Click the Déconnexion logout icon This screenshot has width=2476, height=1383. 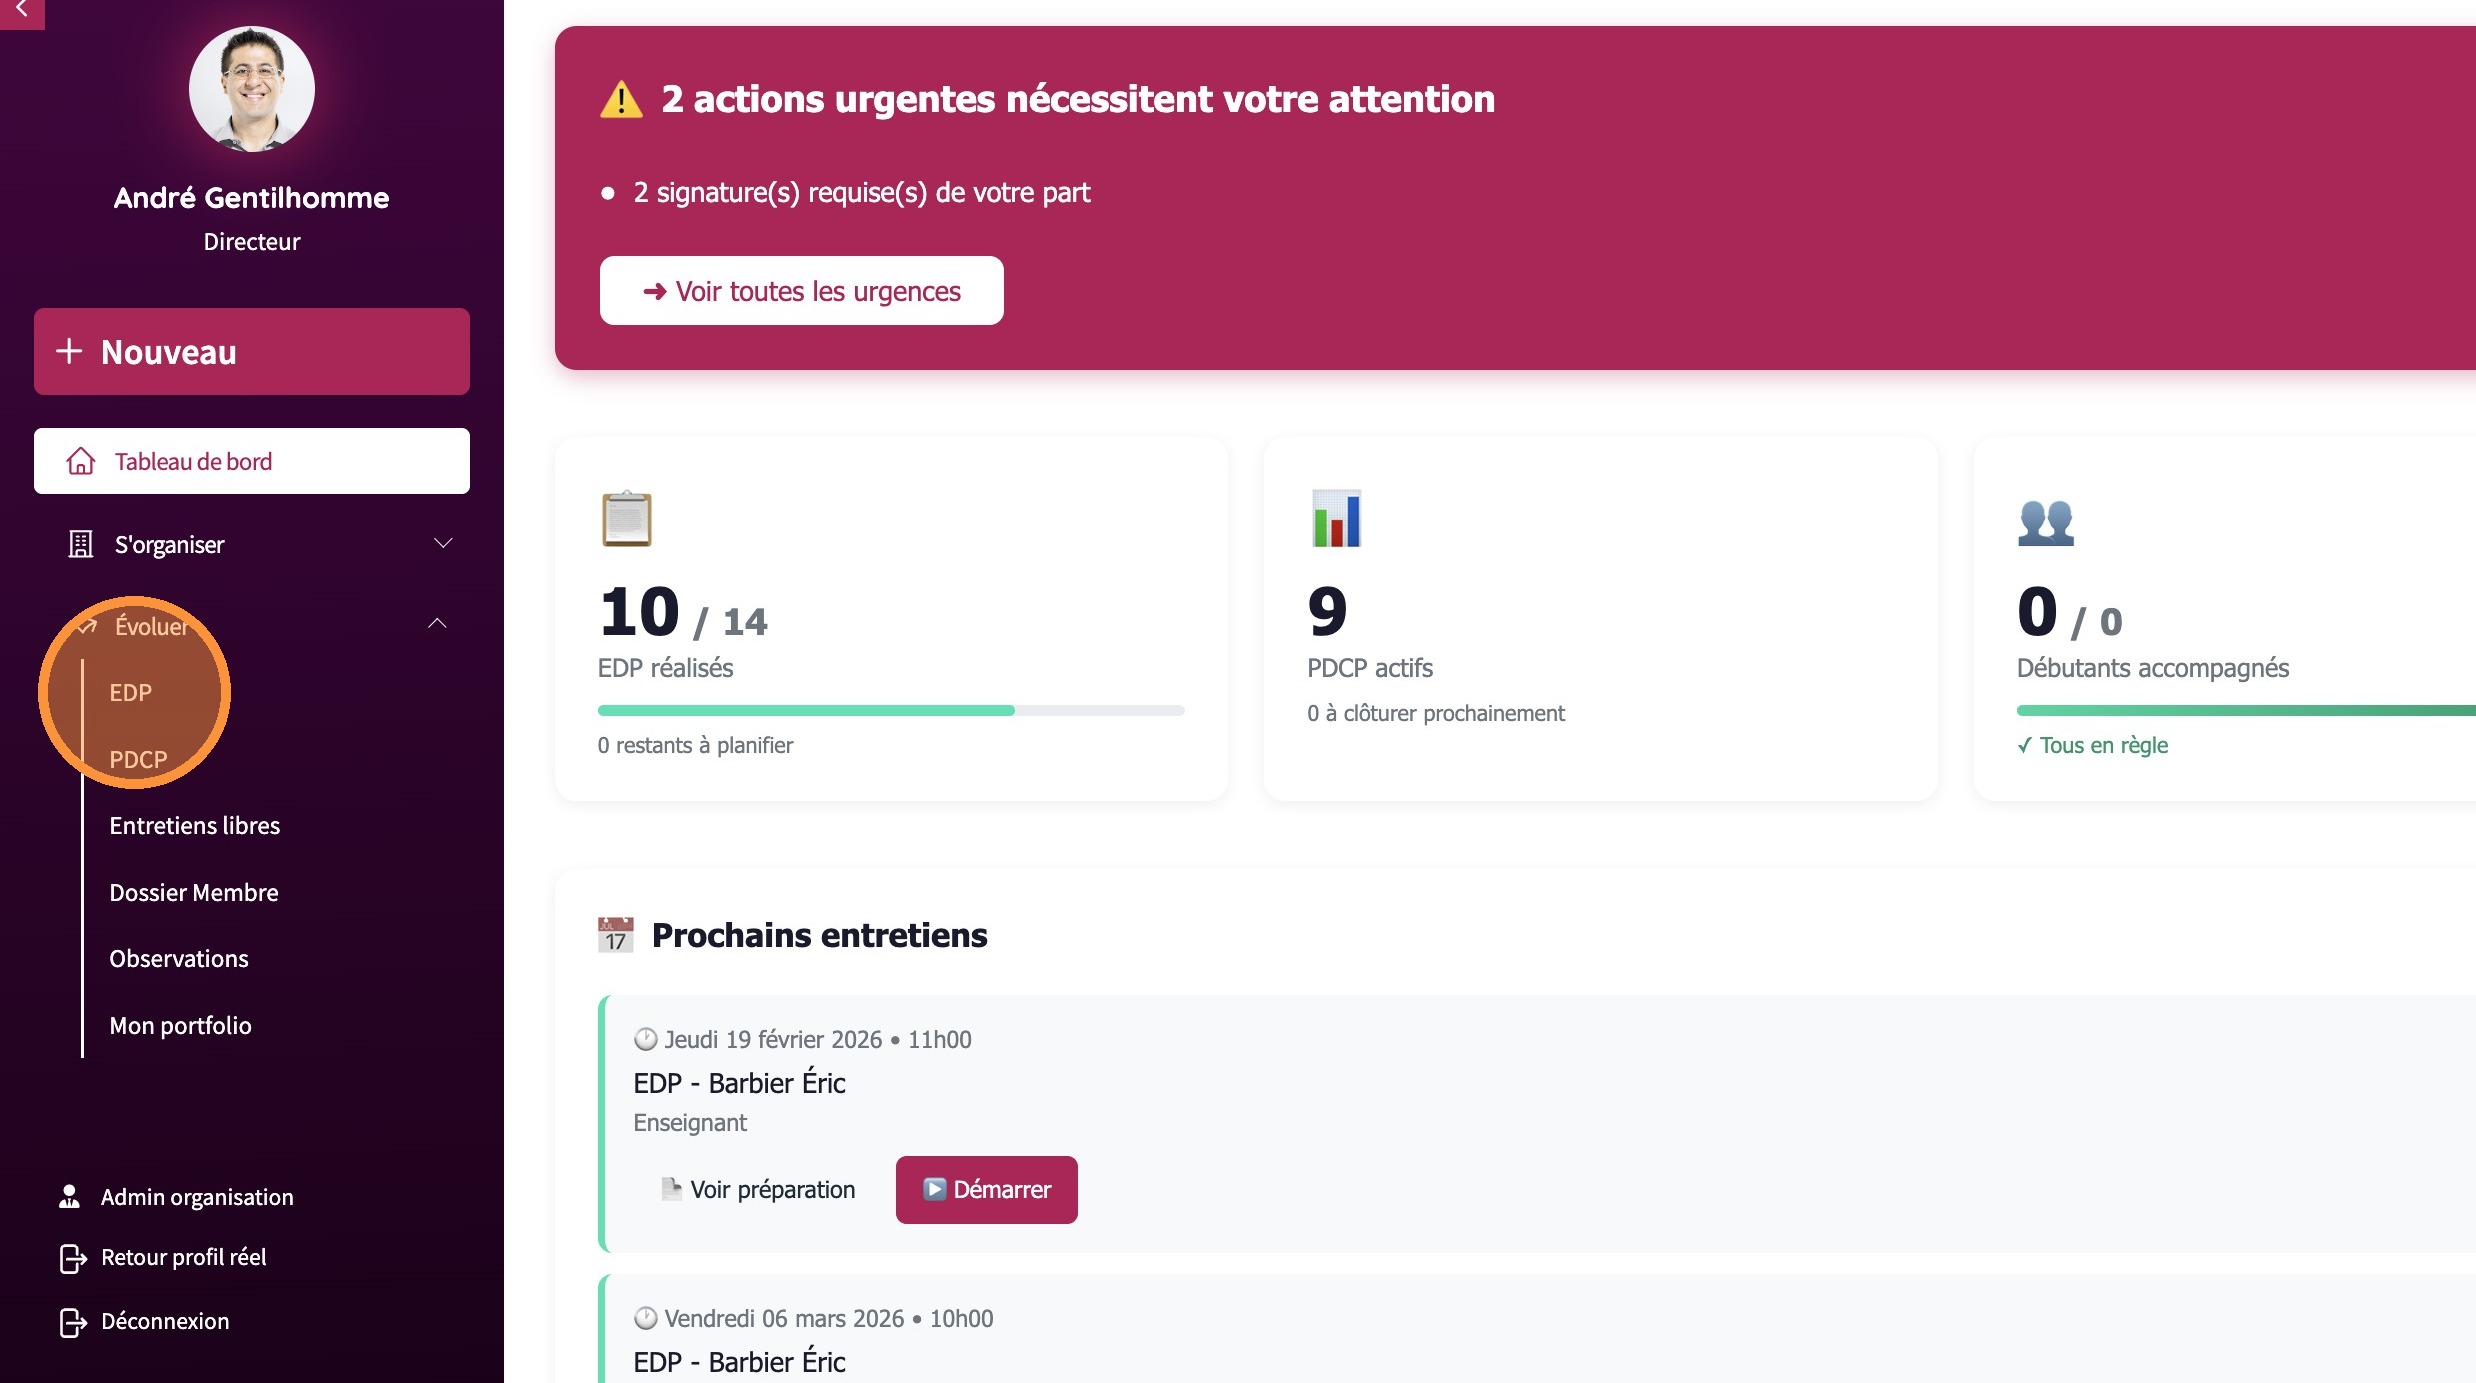pos(73,1322)
